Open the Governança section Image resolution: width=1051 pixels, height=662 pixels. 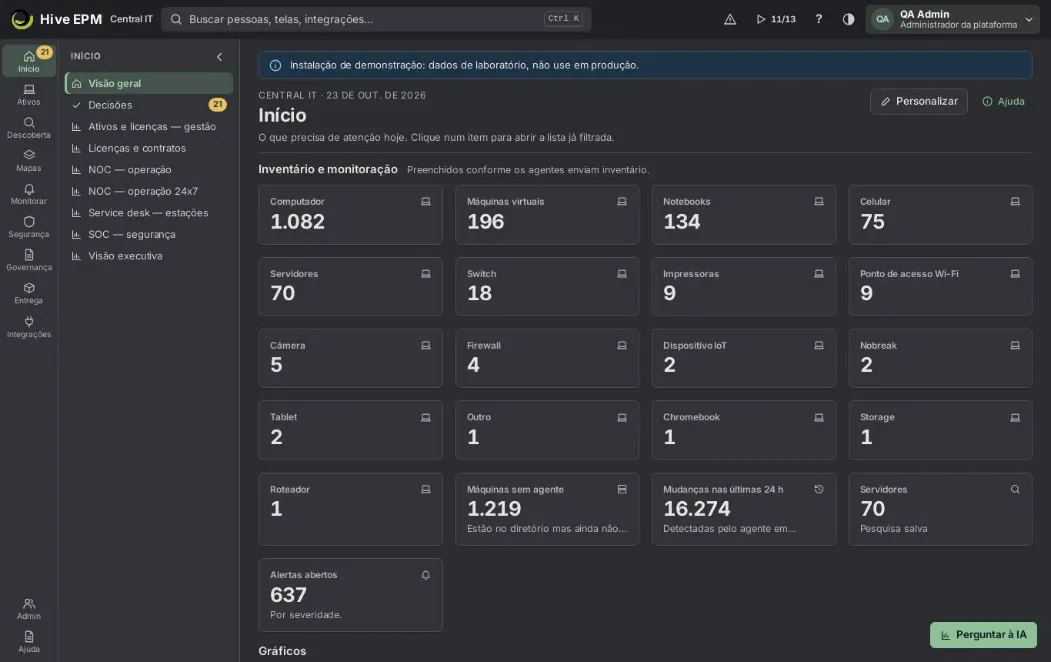(x=29, y=260)
